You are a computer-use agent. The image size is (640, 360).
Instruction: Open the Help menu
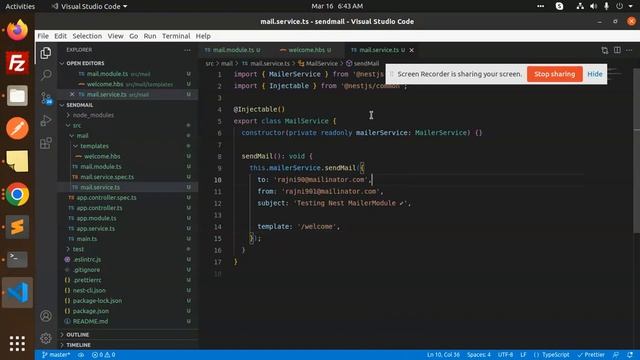(203, 36)
